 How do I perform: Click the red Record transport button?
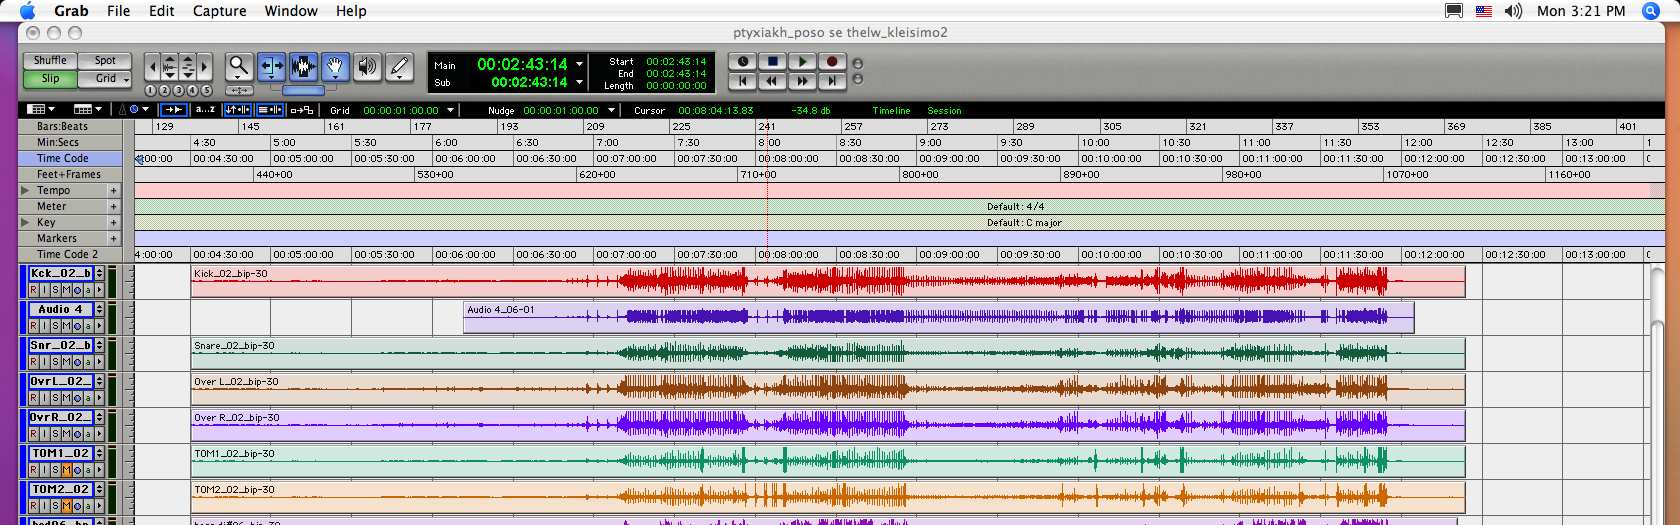click(x=832, y=61)
